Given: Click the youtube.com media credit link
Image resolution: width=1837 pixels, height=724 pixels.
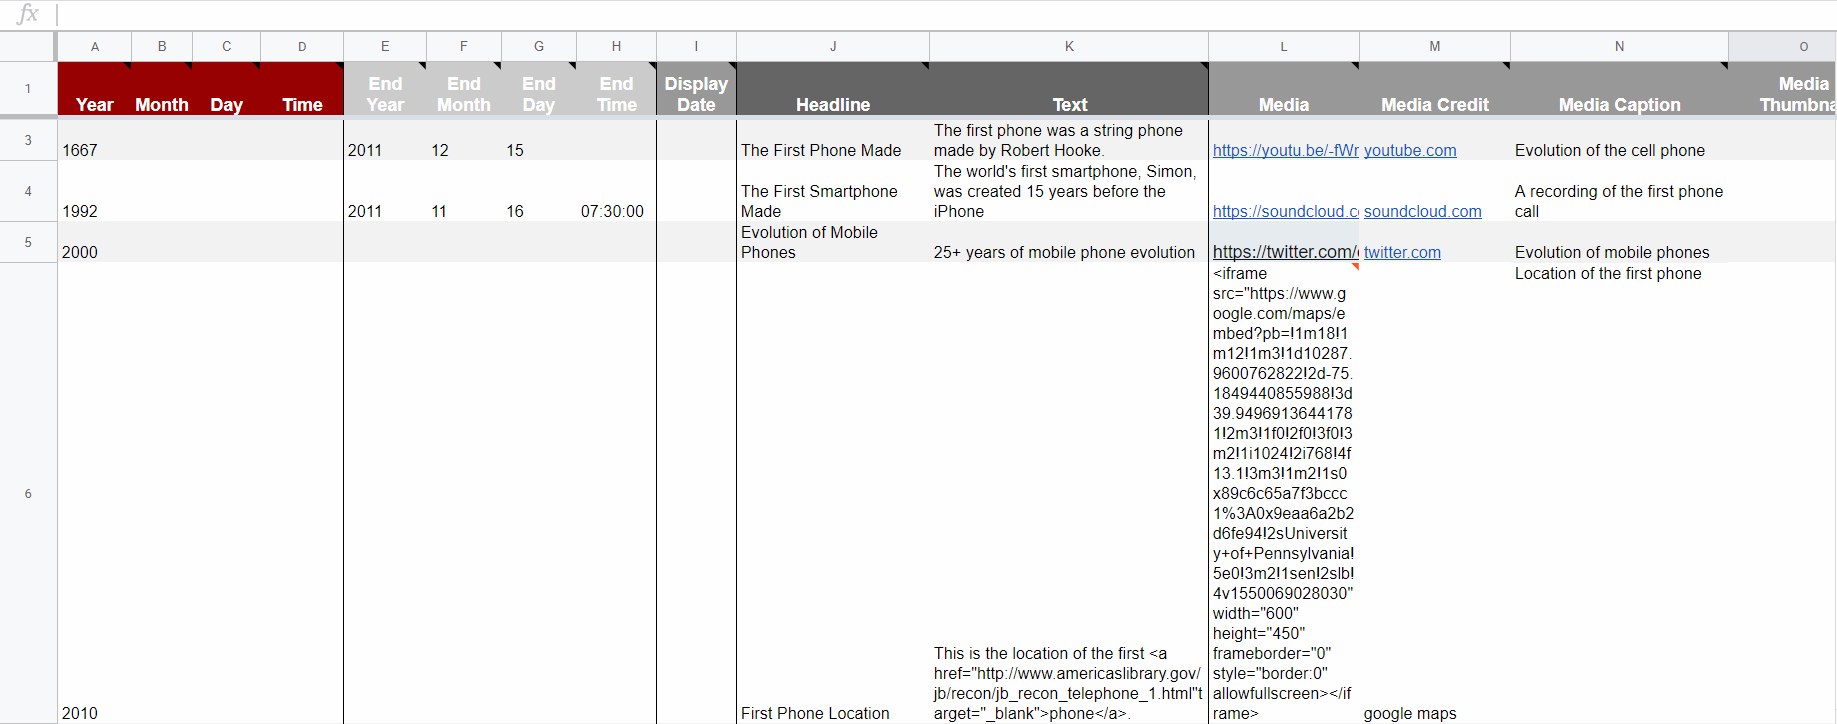Looking at the screenshot, I should pos(1409,150).
